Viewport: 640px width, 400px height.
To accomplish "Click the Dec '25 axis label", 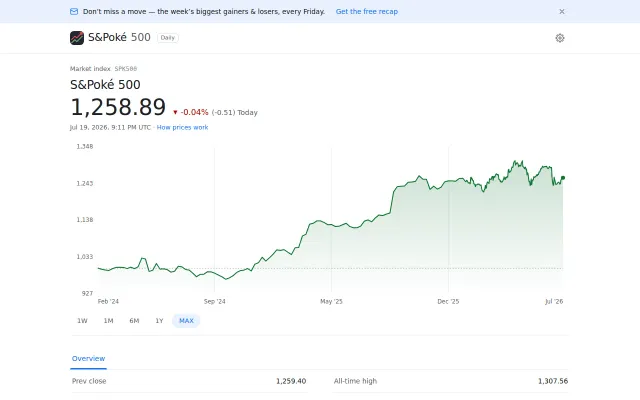I will point(448,302).
